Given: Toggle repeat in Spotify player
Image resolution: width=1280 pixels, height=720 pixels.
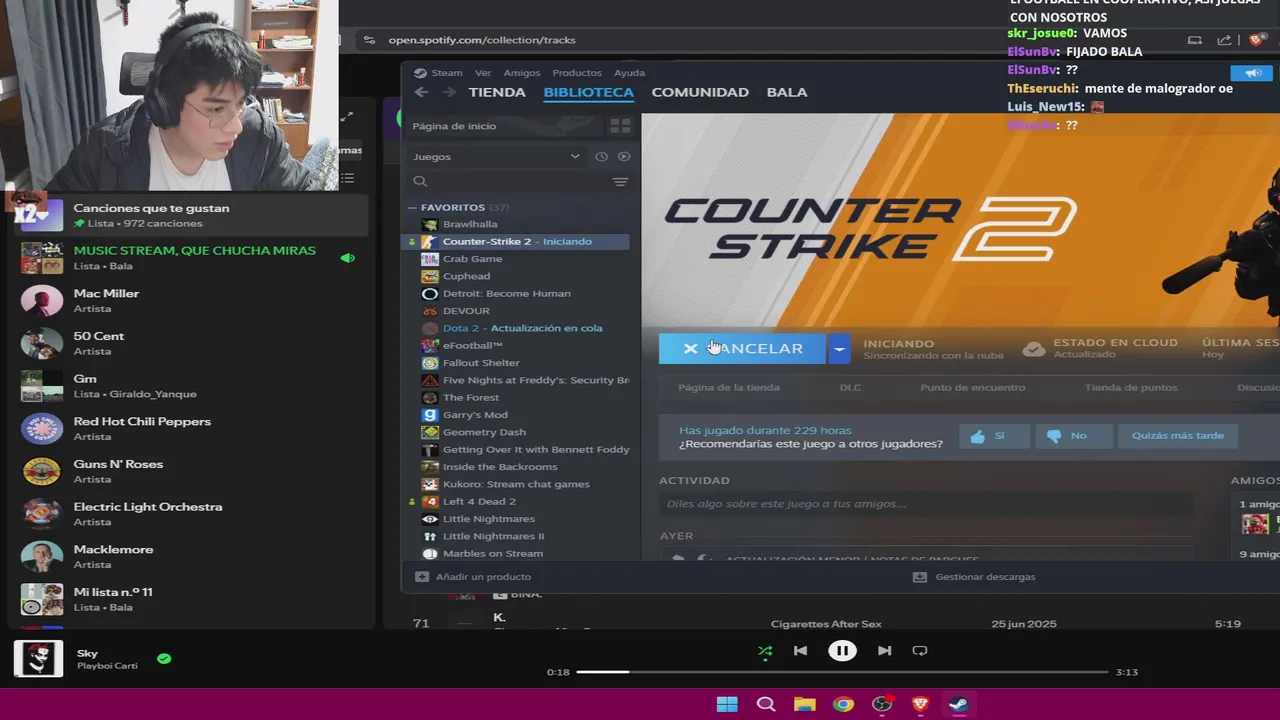Looking at the screenshot, I should [x=920, y=651].
